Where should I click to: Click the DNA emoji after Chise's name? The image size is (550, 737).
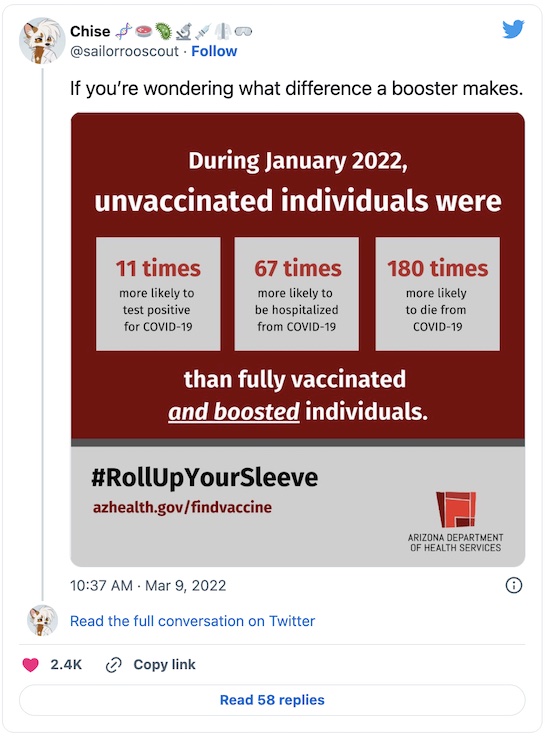tap(124, 31)
